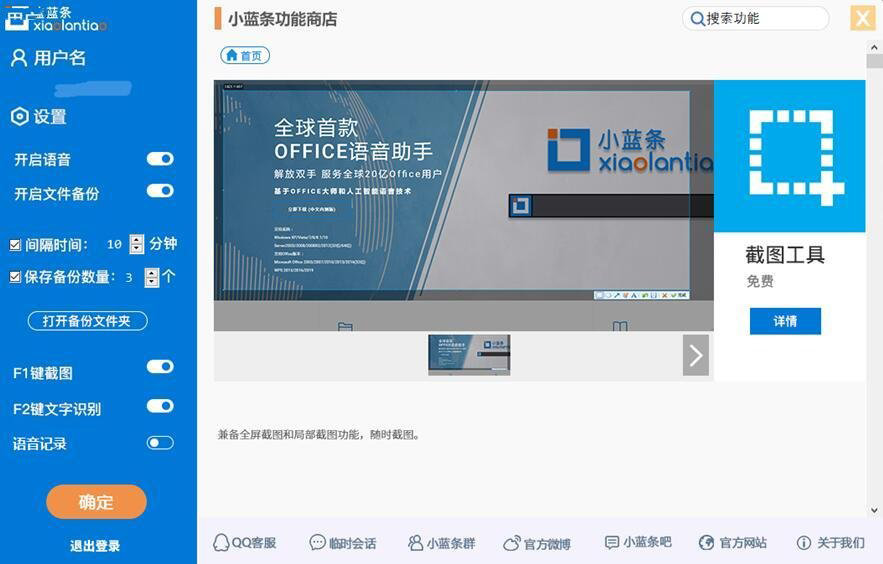
Task: Click the 小蓝条功能商店 heading
Action: point(283,19)
